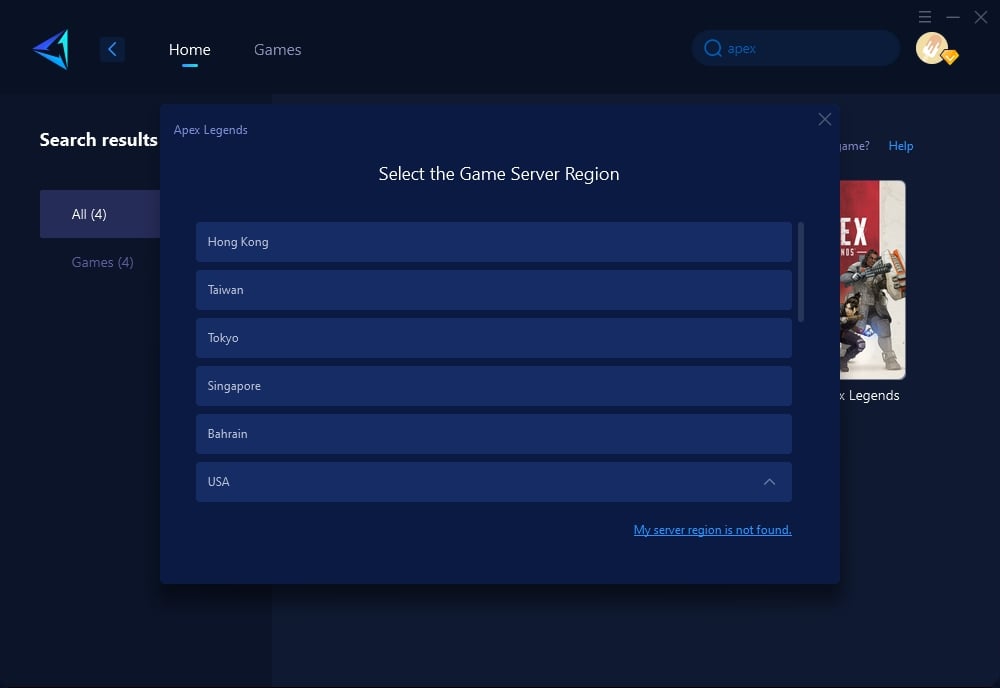Click the apex search field
Screen dimensions: 1000x688
point(796,48)
